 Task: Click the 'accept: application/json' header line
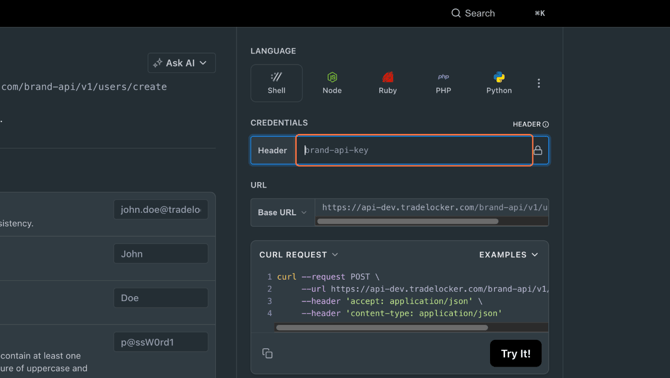coord(392,301)
